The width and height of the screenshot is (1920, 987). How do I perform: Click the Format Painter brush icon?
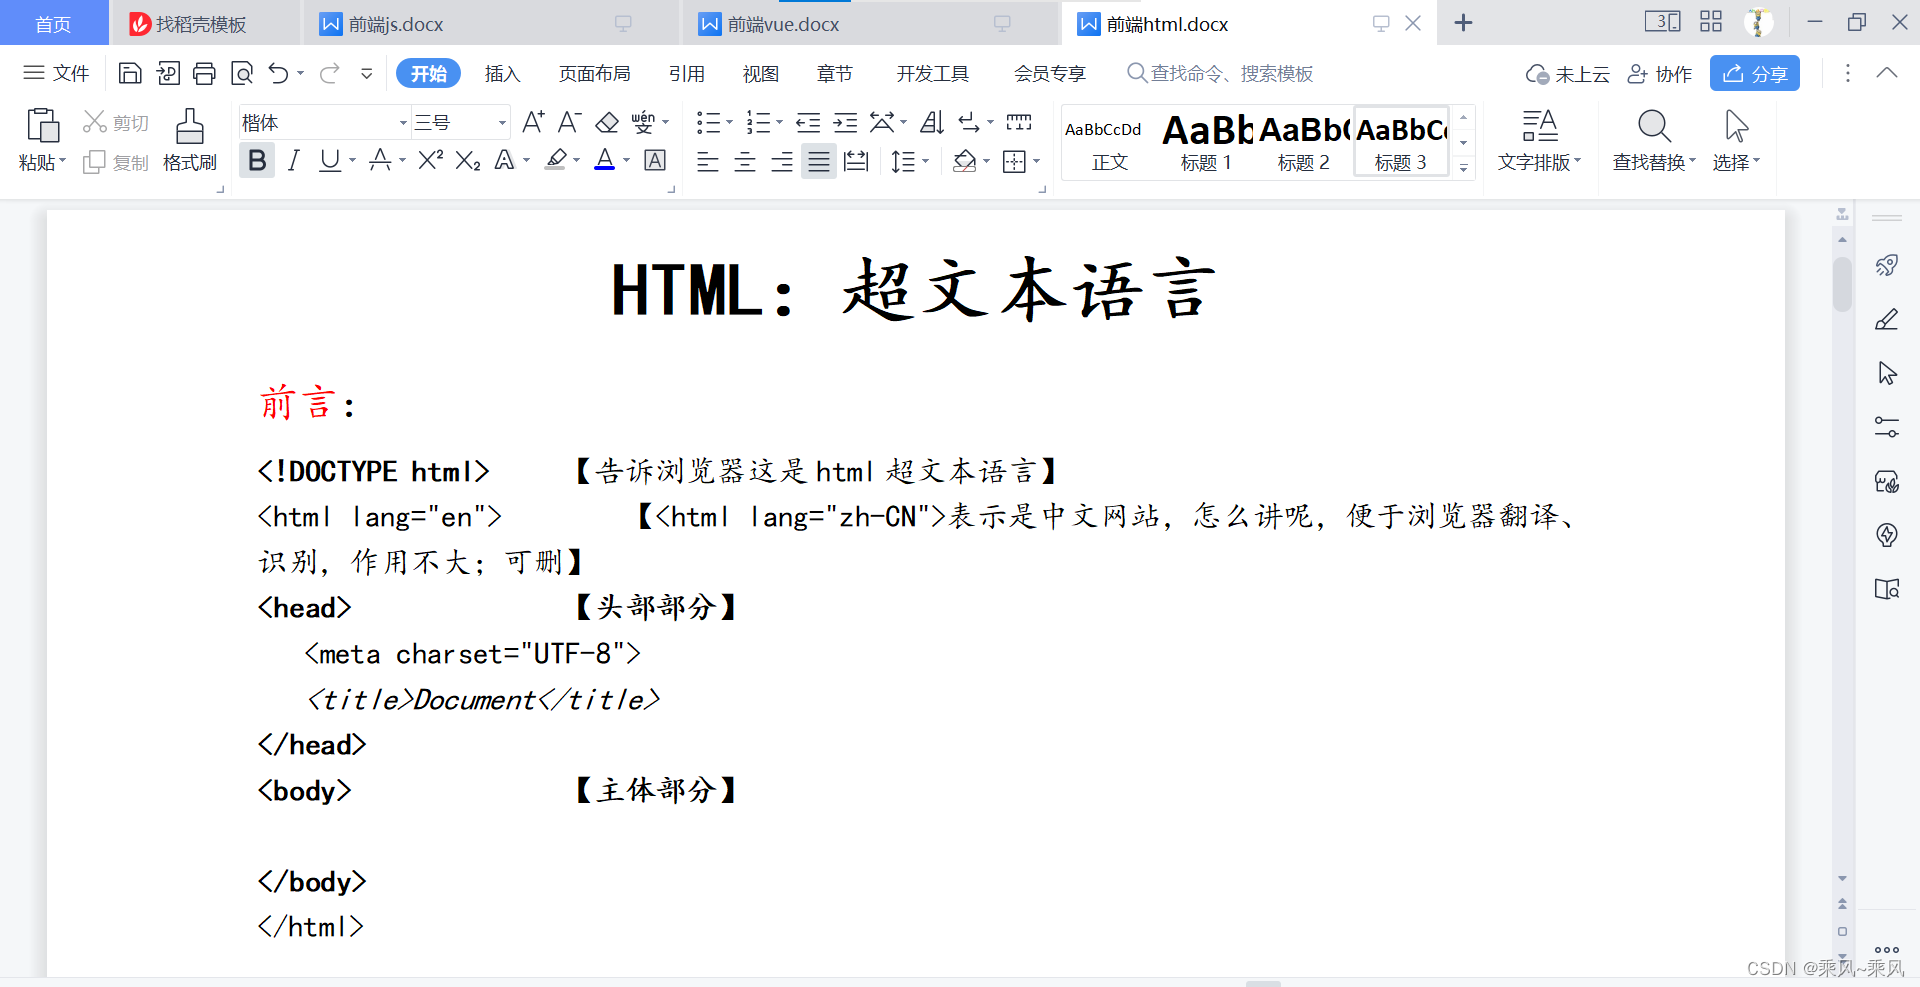tap(189, 127)
